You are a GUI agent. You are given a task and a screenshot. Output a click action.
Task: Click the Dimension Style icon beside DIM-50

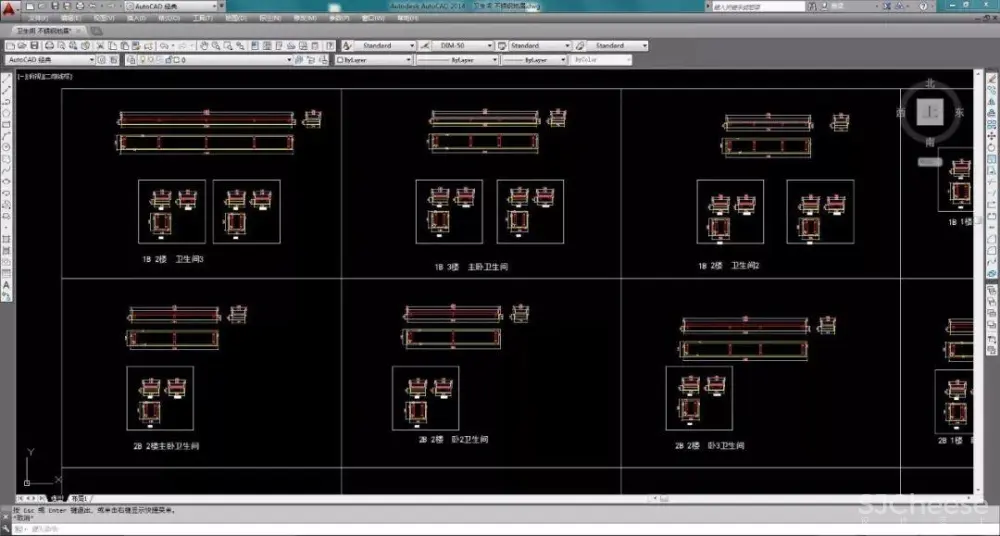(x=425, y=46)
